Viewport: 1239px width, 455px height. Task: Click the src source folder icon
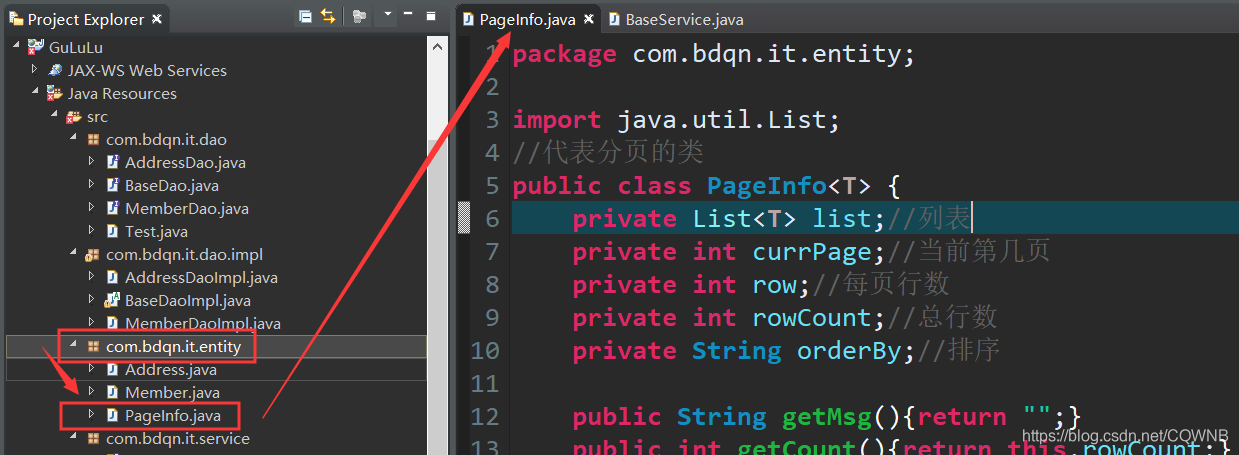tap(73, 116)
